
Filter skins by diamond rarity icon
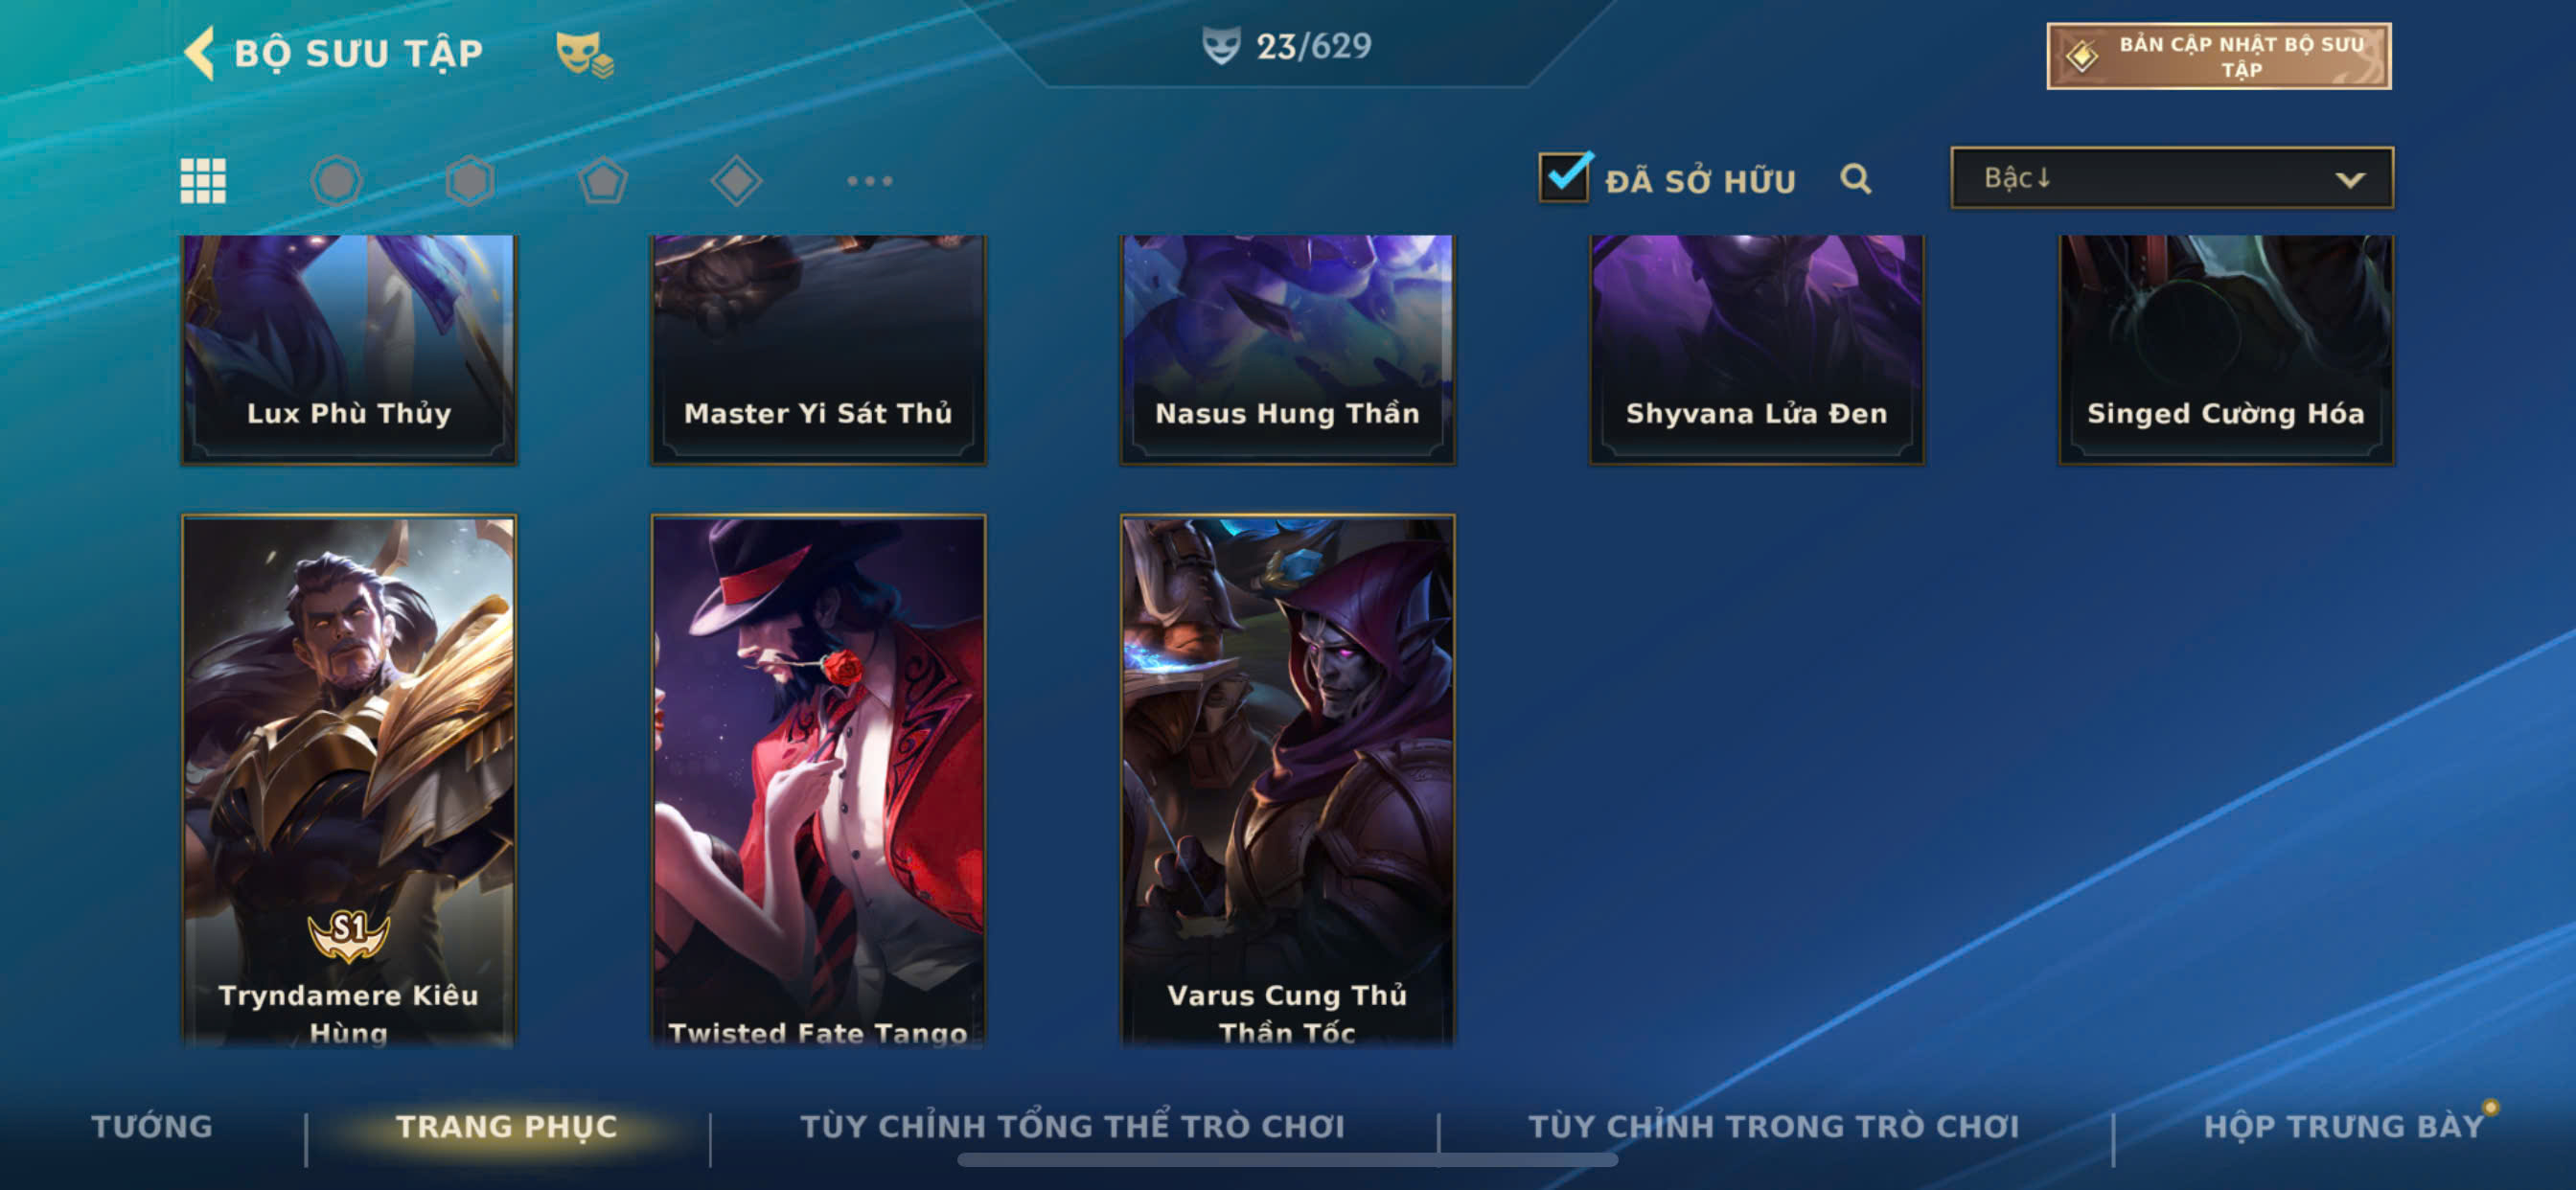click(736, 181)
